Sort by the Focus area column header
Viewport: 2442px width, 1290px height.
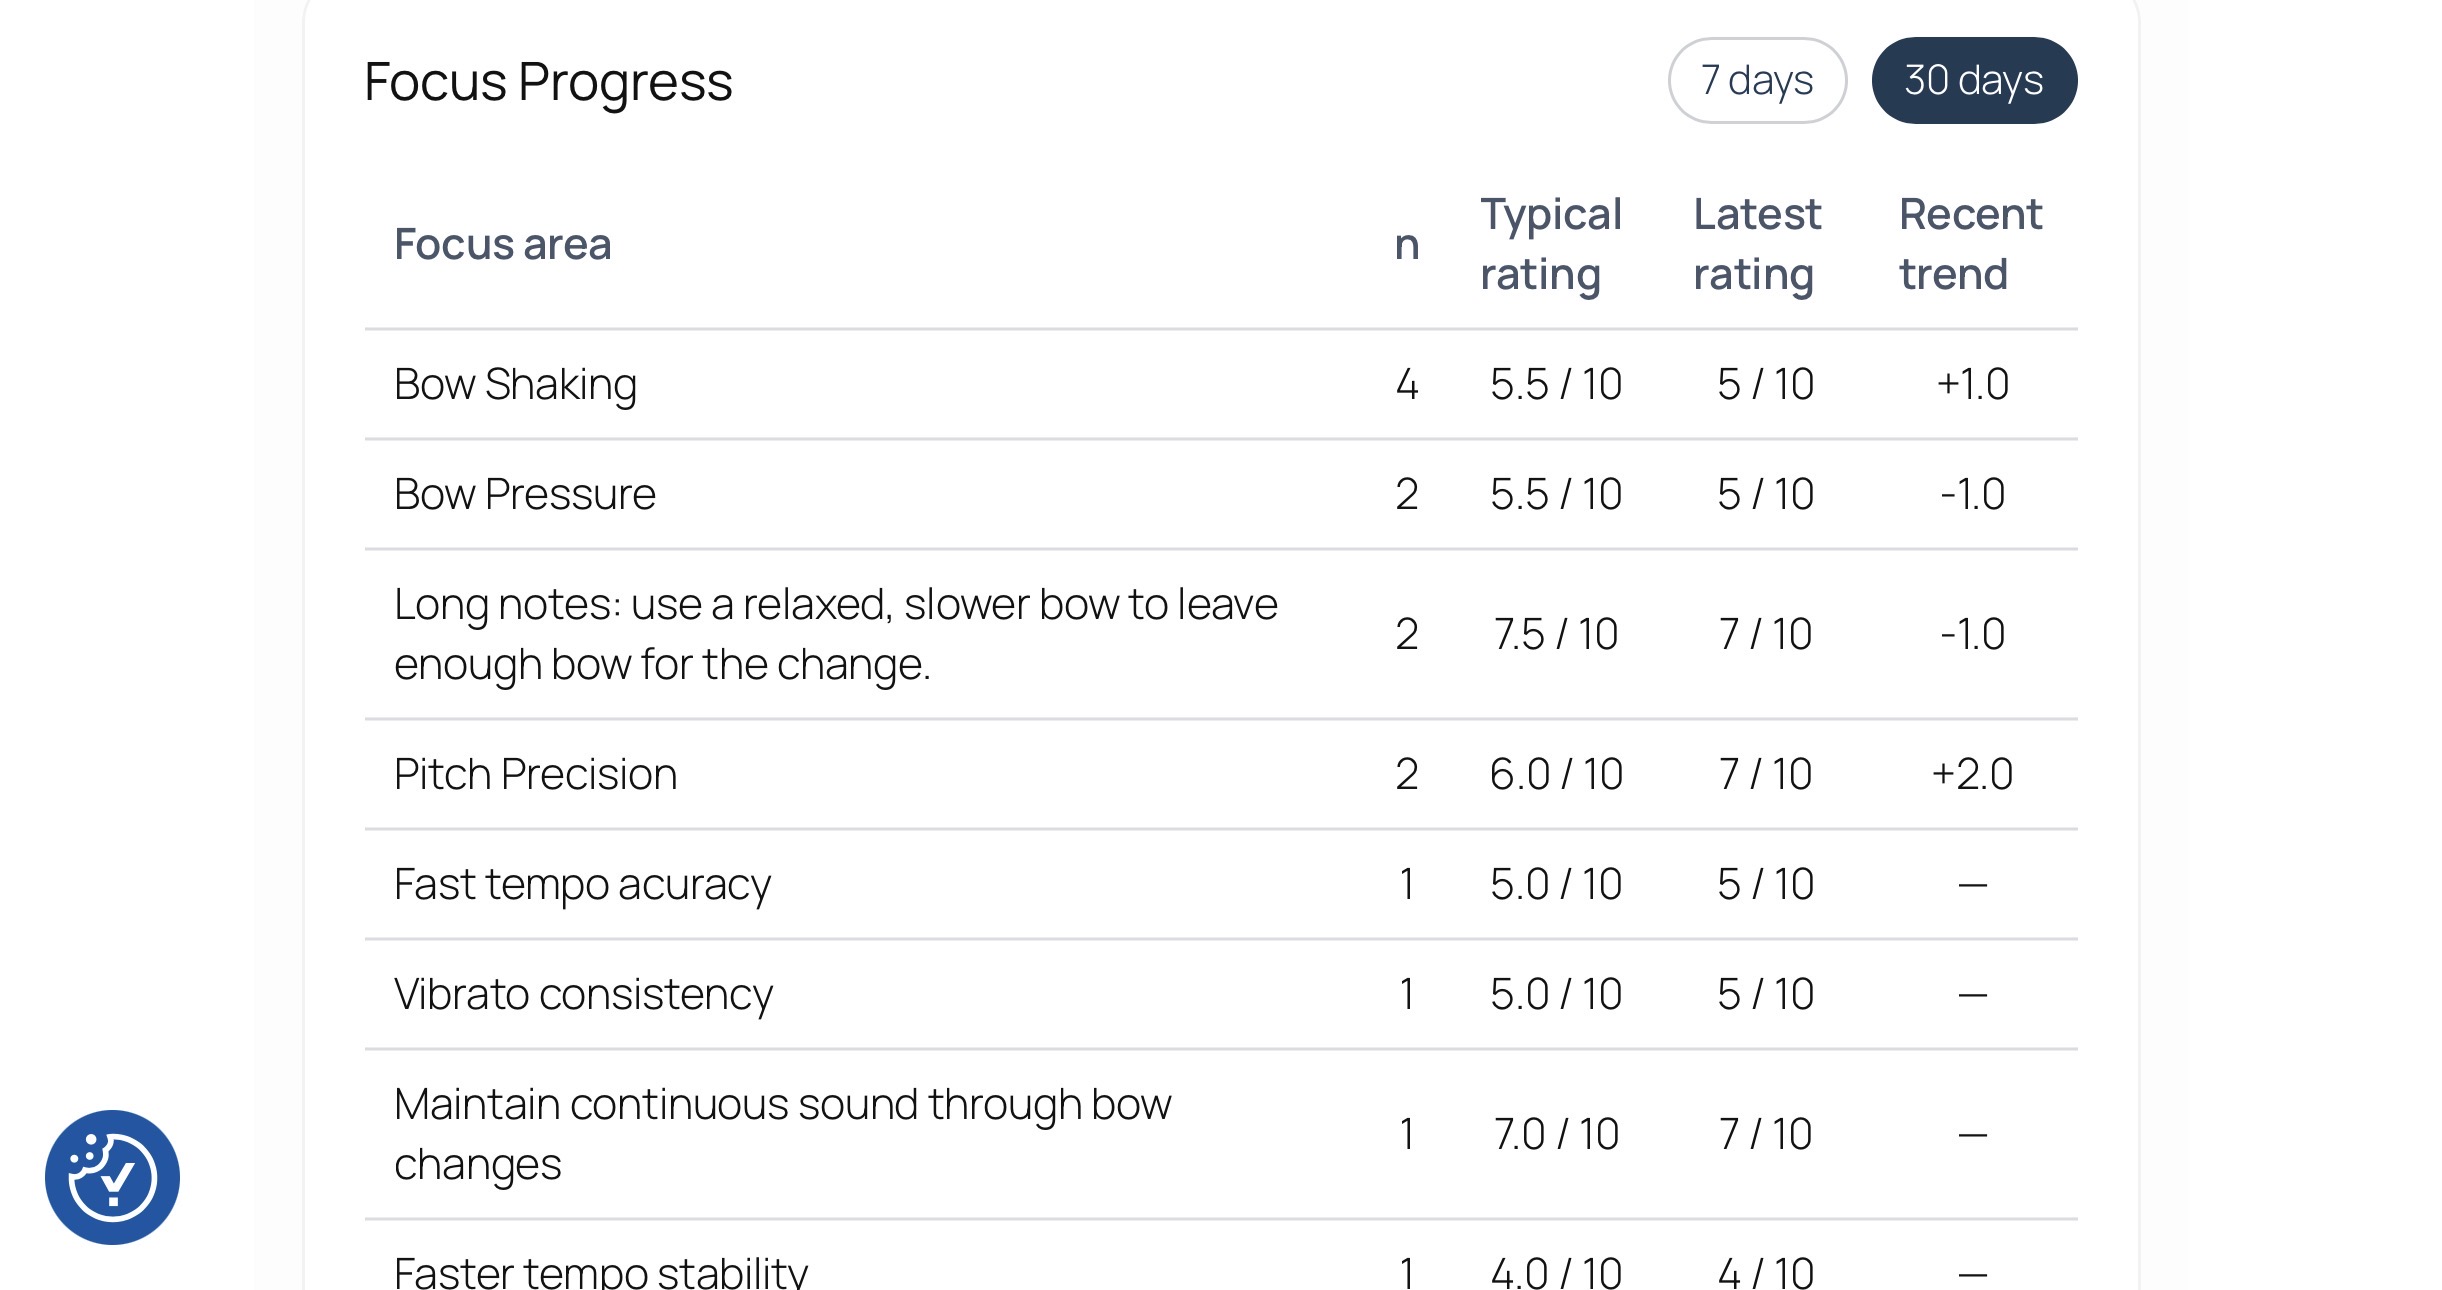(503, 243)
